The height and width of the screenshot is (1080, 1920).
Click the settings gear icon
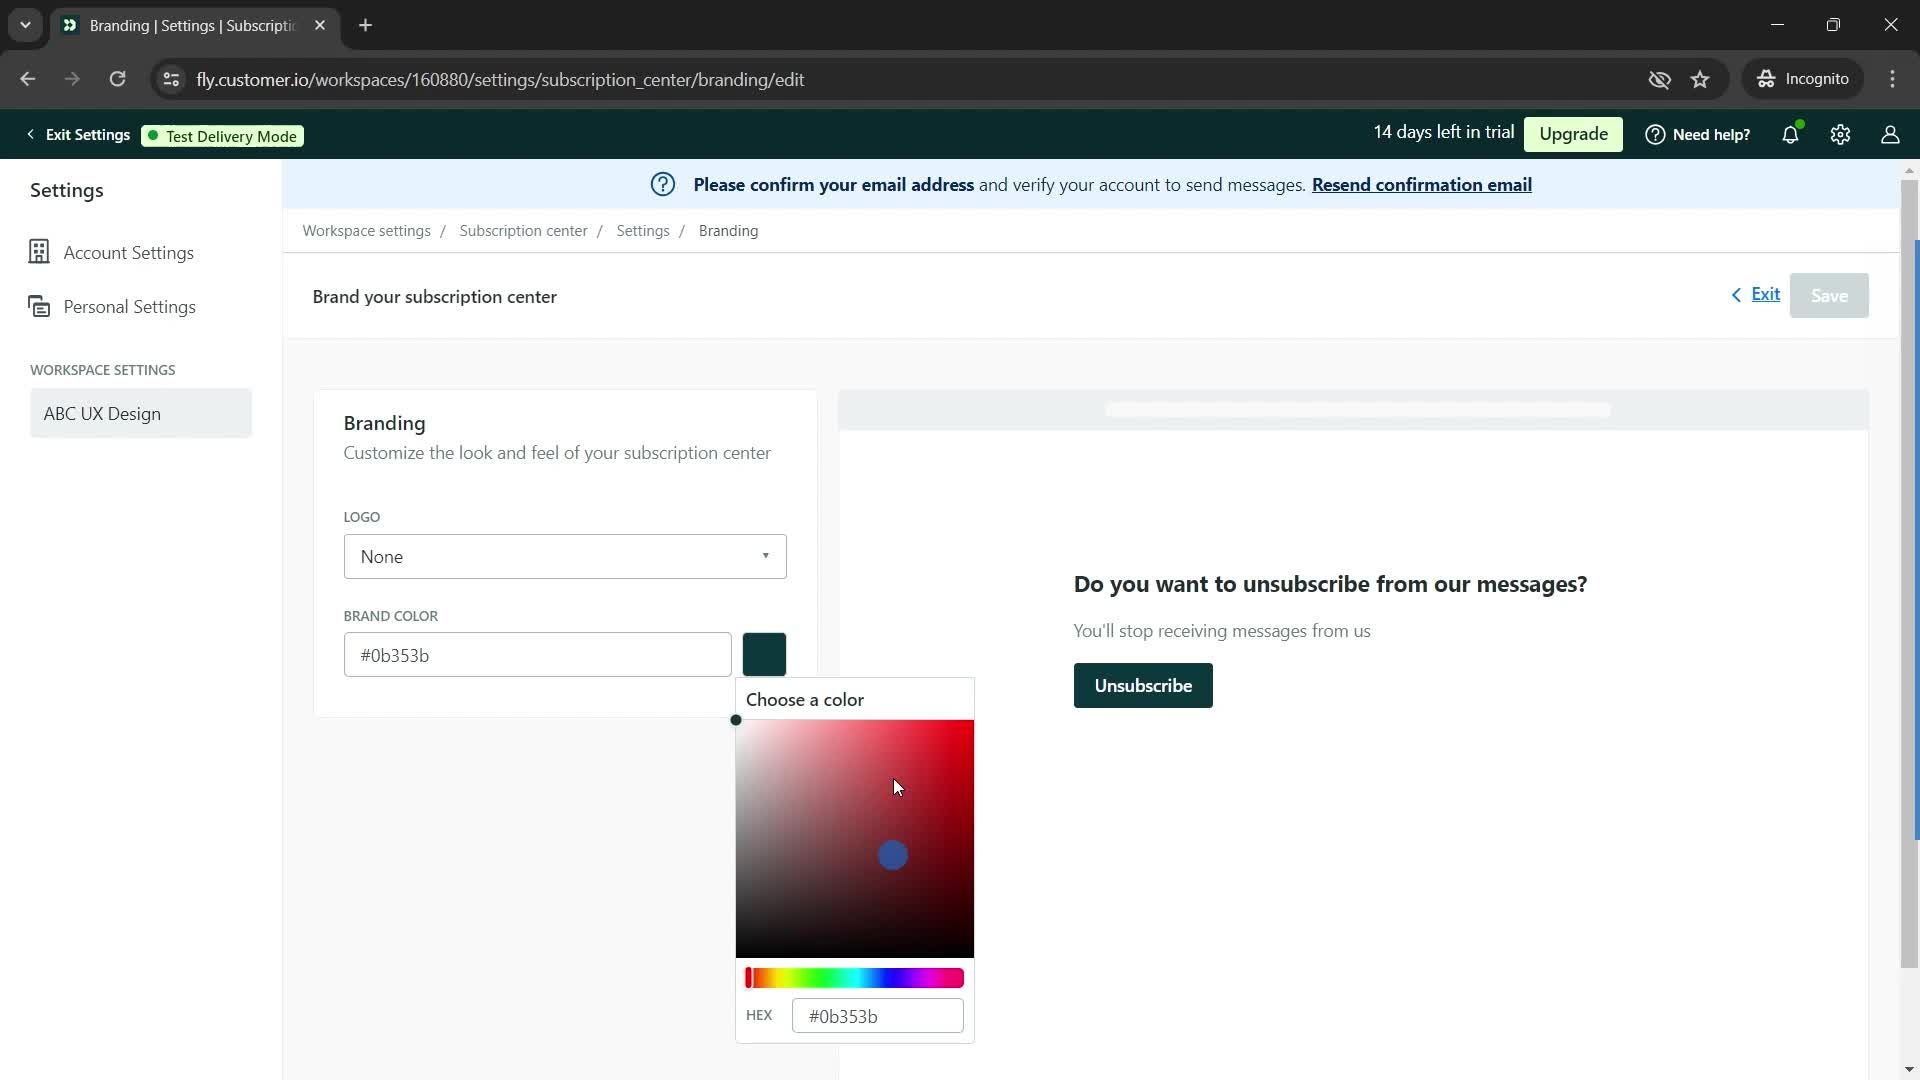click(x=1841, y=135)
